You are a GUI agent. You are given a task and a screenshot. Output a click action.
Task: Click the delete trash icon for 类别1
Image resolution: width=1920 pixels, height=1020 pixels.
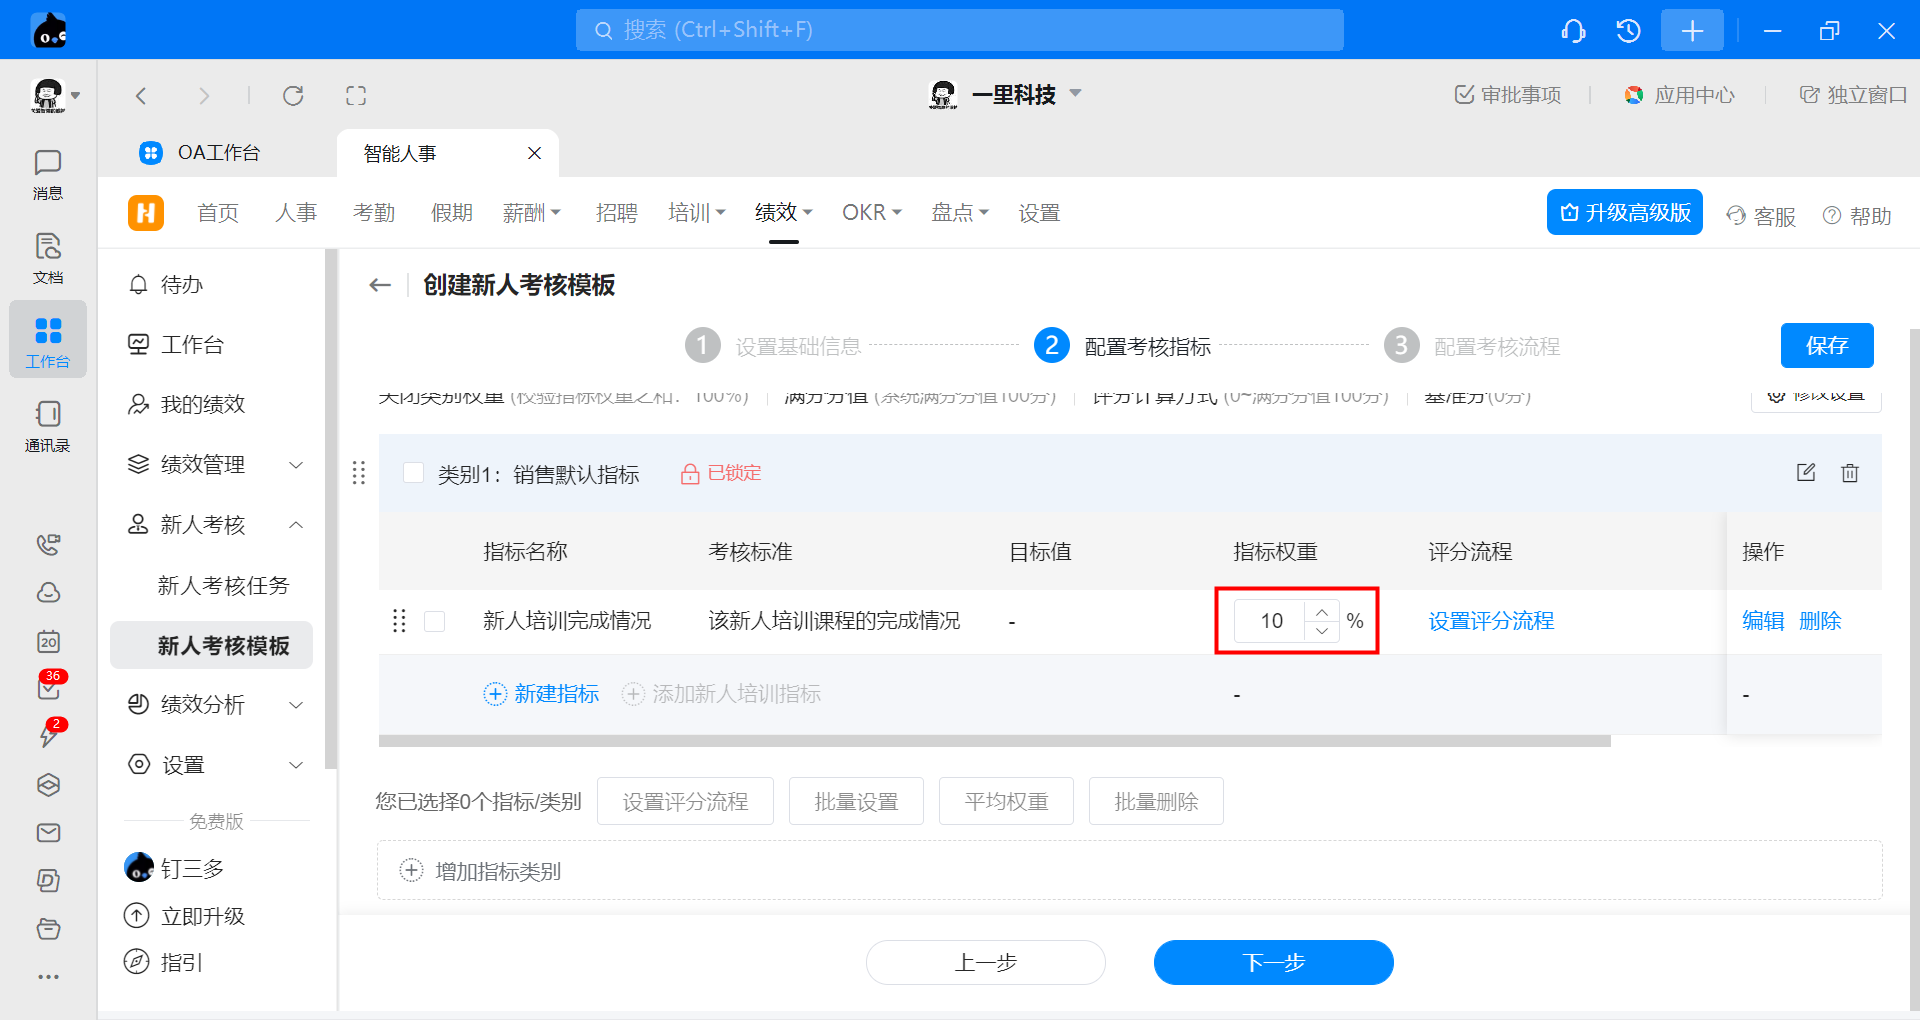click(x=1849, y=473)
